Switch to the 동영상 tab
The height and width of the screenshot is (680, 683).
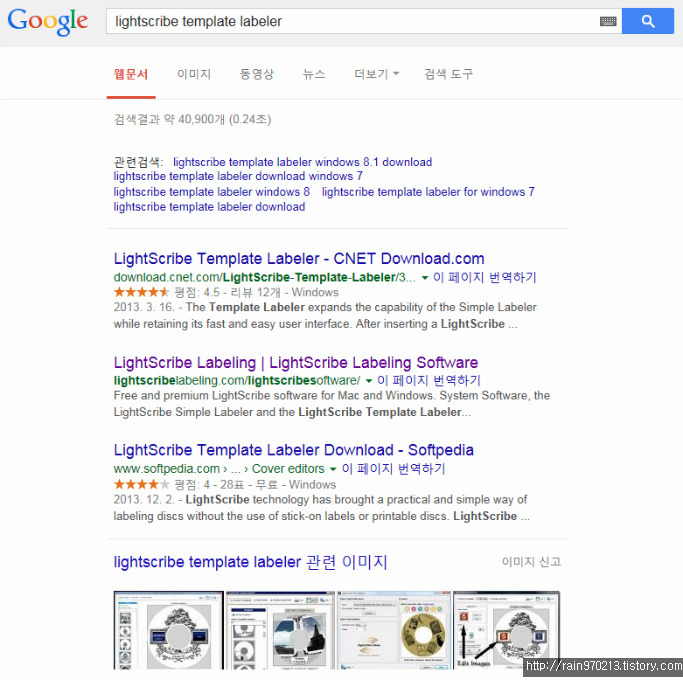tap(257, 74)
